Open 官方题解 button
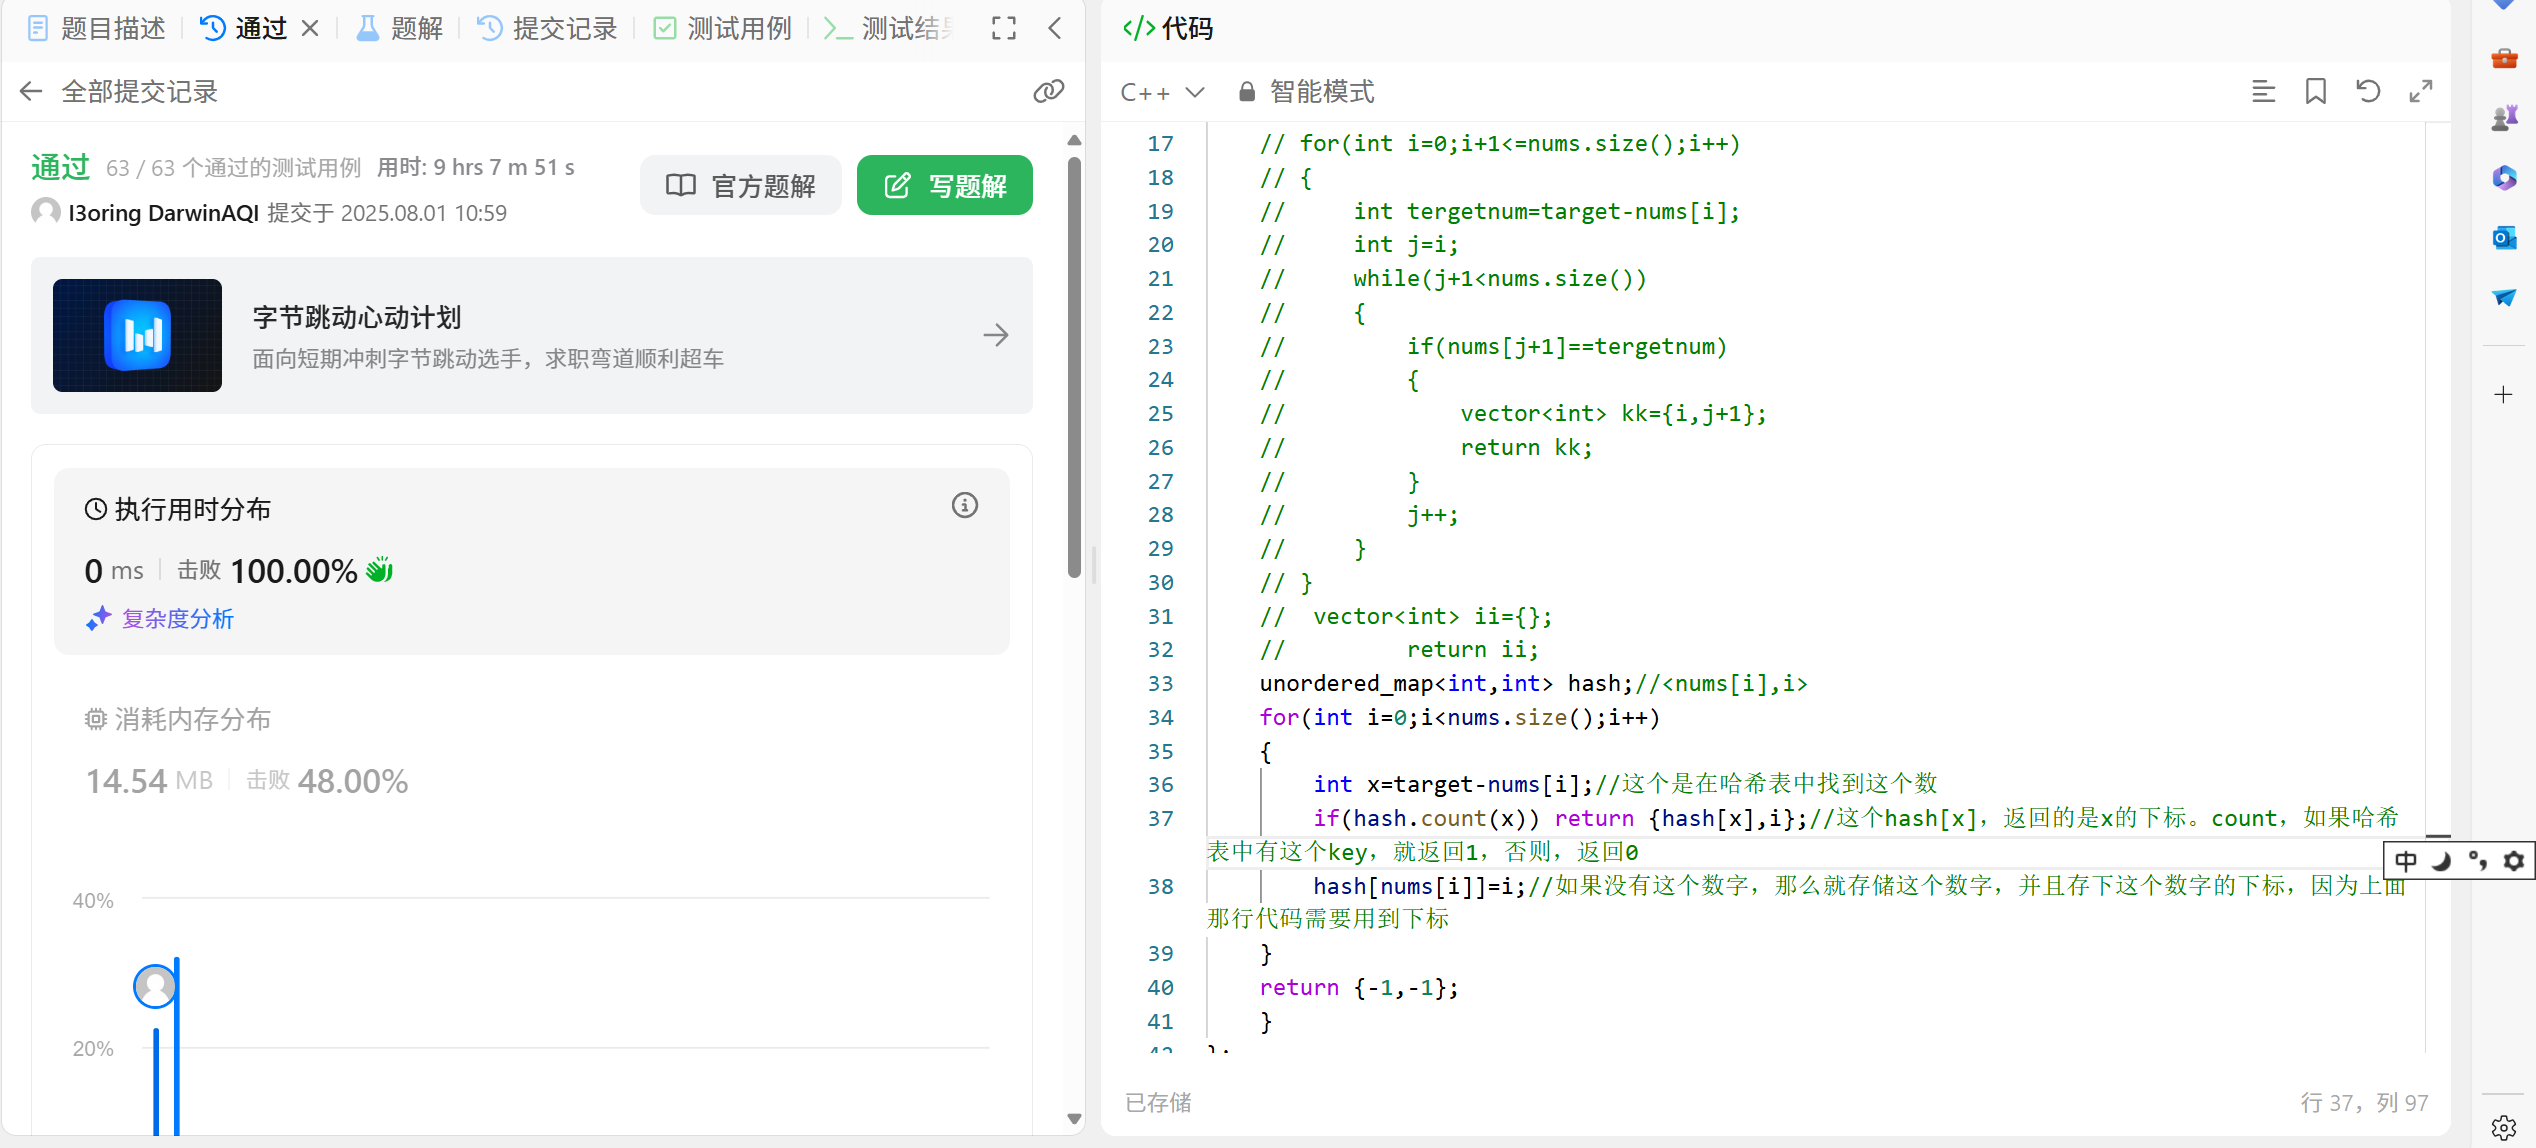Image resolution: width=2536 pixels, height=1148 pixels. click(741, 185)
